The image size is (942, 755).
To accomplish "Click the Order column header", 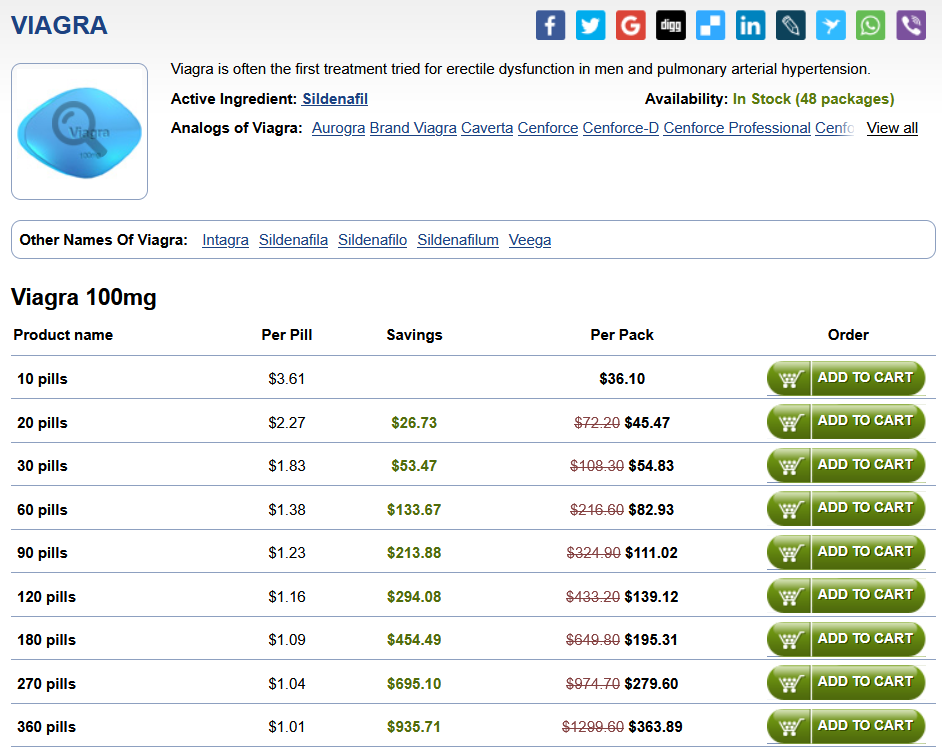I will [x=848, y=335].
